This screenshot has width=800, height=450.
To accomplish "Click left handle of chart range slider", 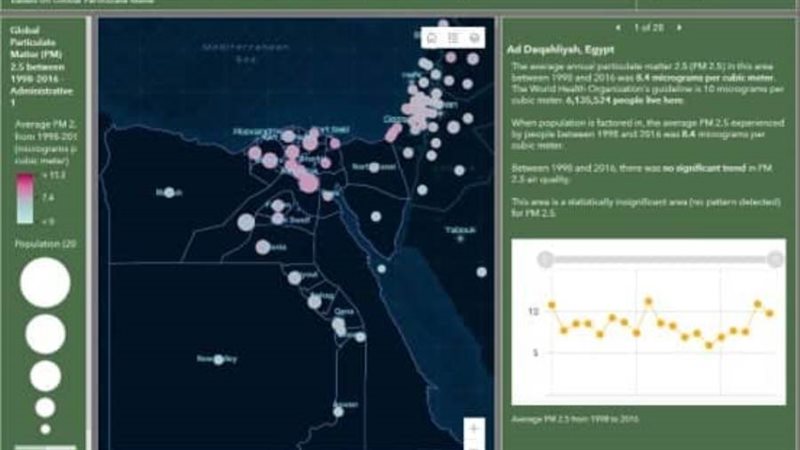I will (x=545, y=260).
